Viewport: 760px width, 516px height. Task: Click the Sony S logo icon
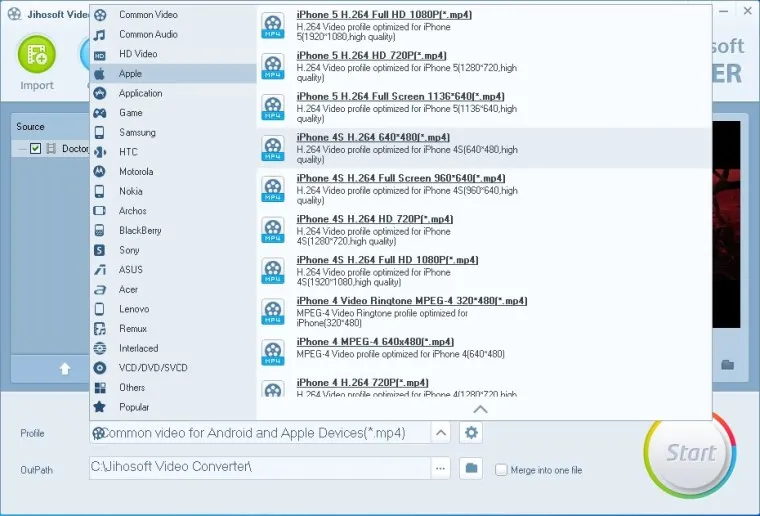tap(99, 250)
